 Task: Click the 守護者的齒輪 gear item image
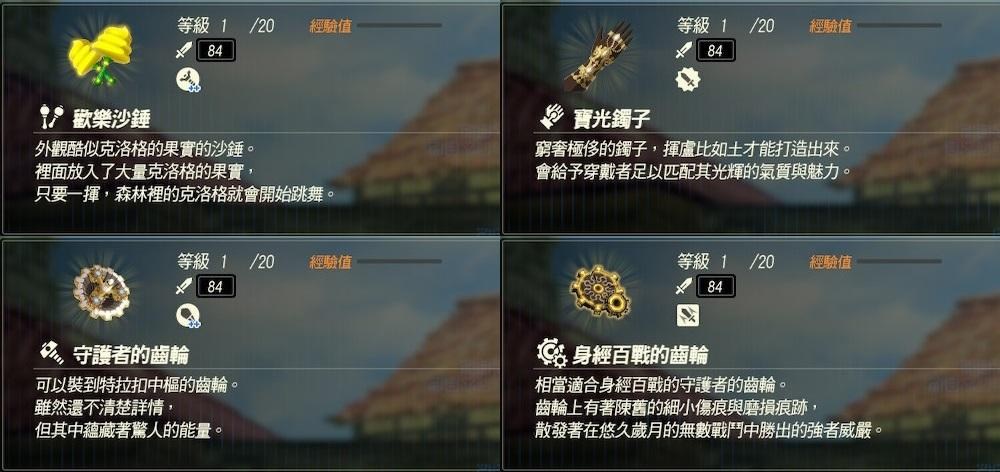[x=101, y=293]
